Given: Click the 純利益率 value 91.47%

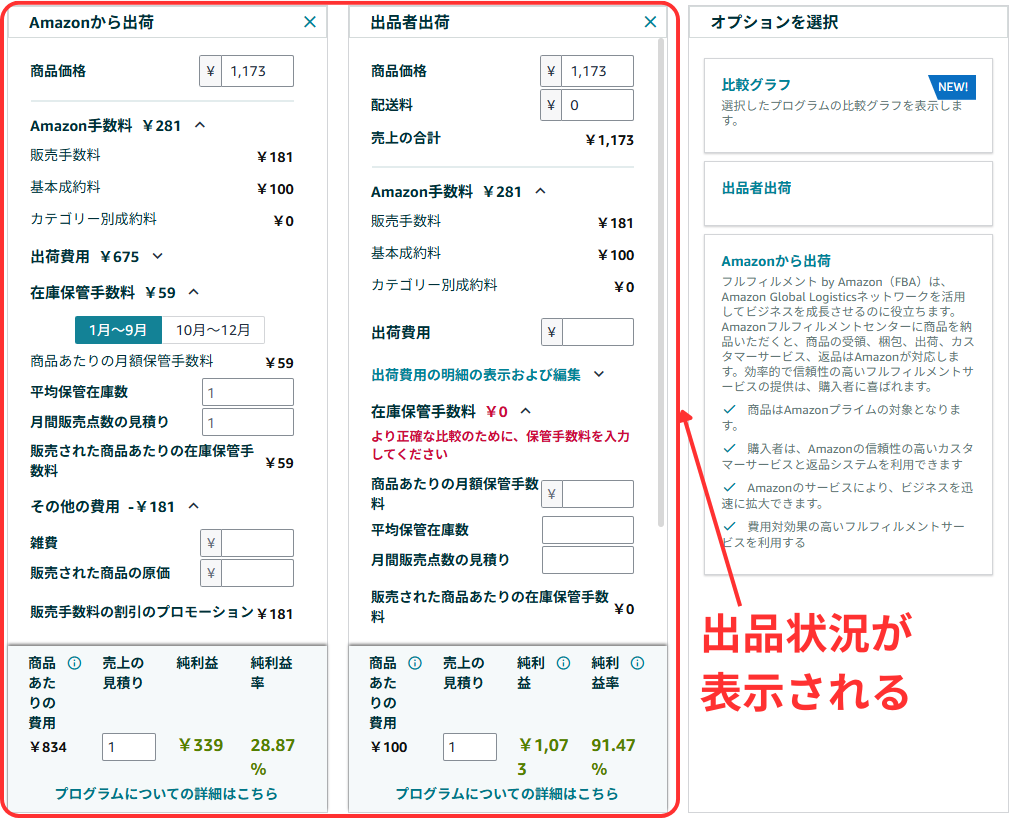Looking at the screenshot, I should tap(613, 757).
